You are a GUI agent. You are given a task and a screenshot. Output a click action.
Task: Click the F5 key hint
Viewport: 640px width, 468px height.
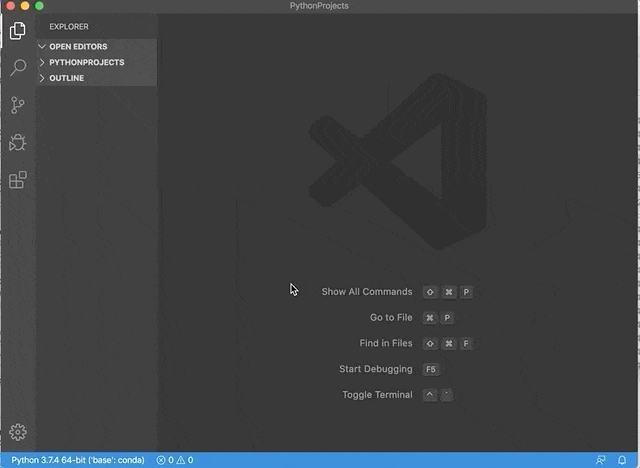tap(431, 369)
